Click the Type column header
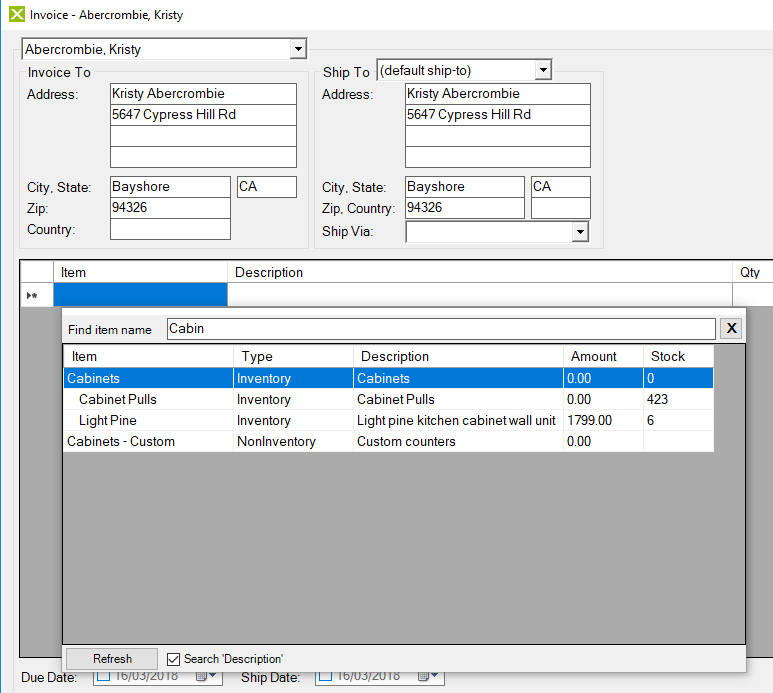This screenshot has height=693, width=773. (293, 356)
